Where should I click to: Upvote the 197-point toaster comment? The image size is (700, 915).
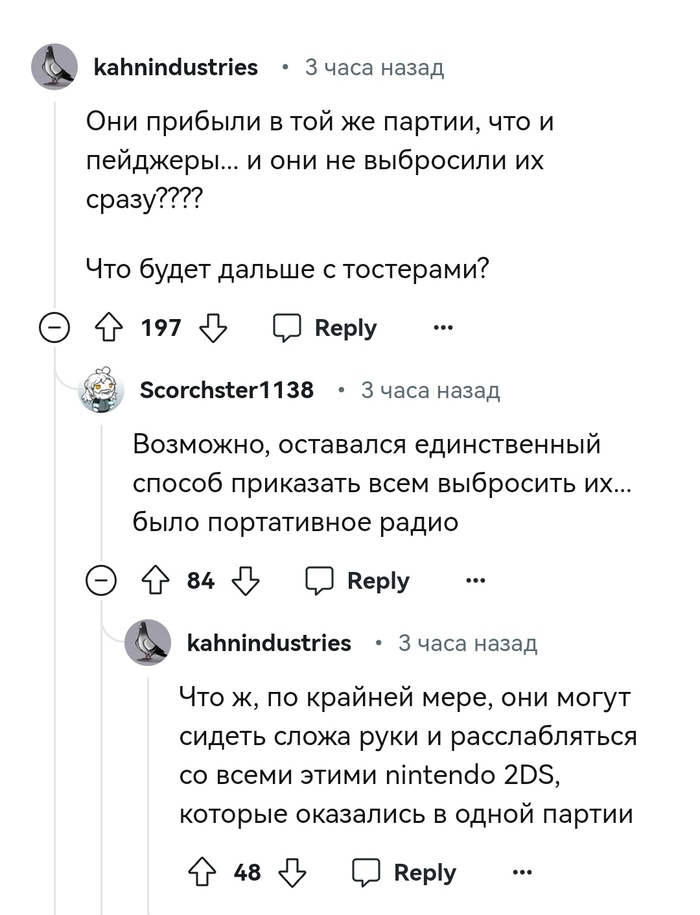[107, 328]
